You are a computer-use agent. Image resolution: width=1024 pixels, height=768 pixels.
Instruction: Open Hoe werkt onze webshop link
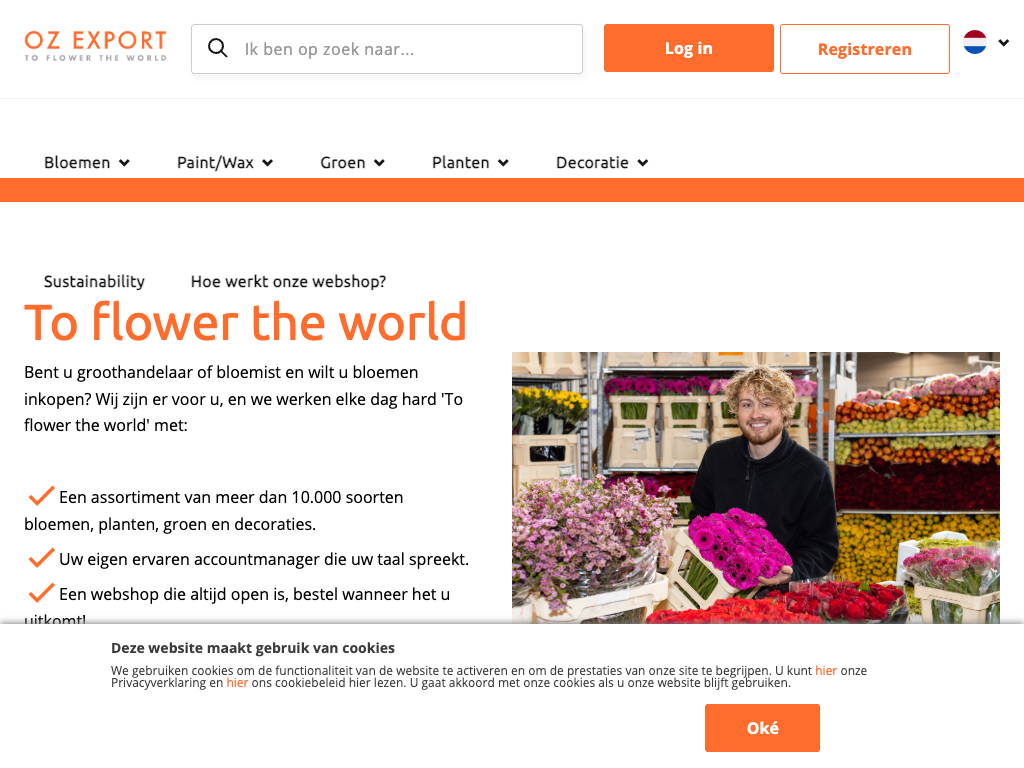click(288, 281)
